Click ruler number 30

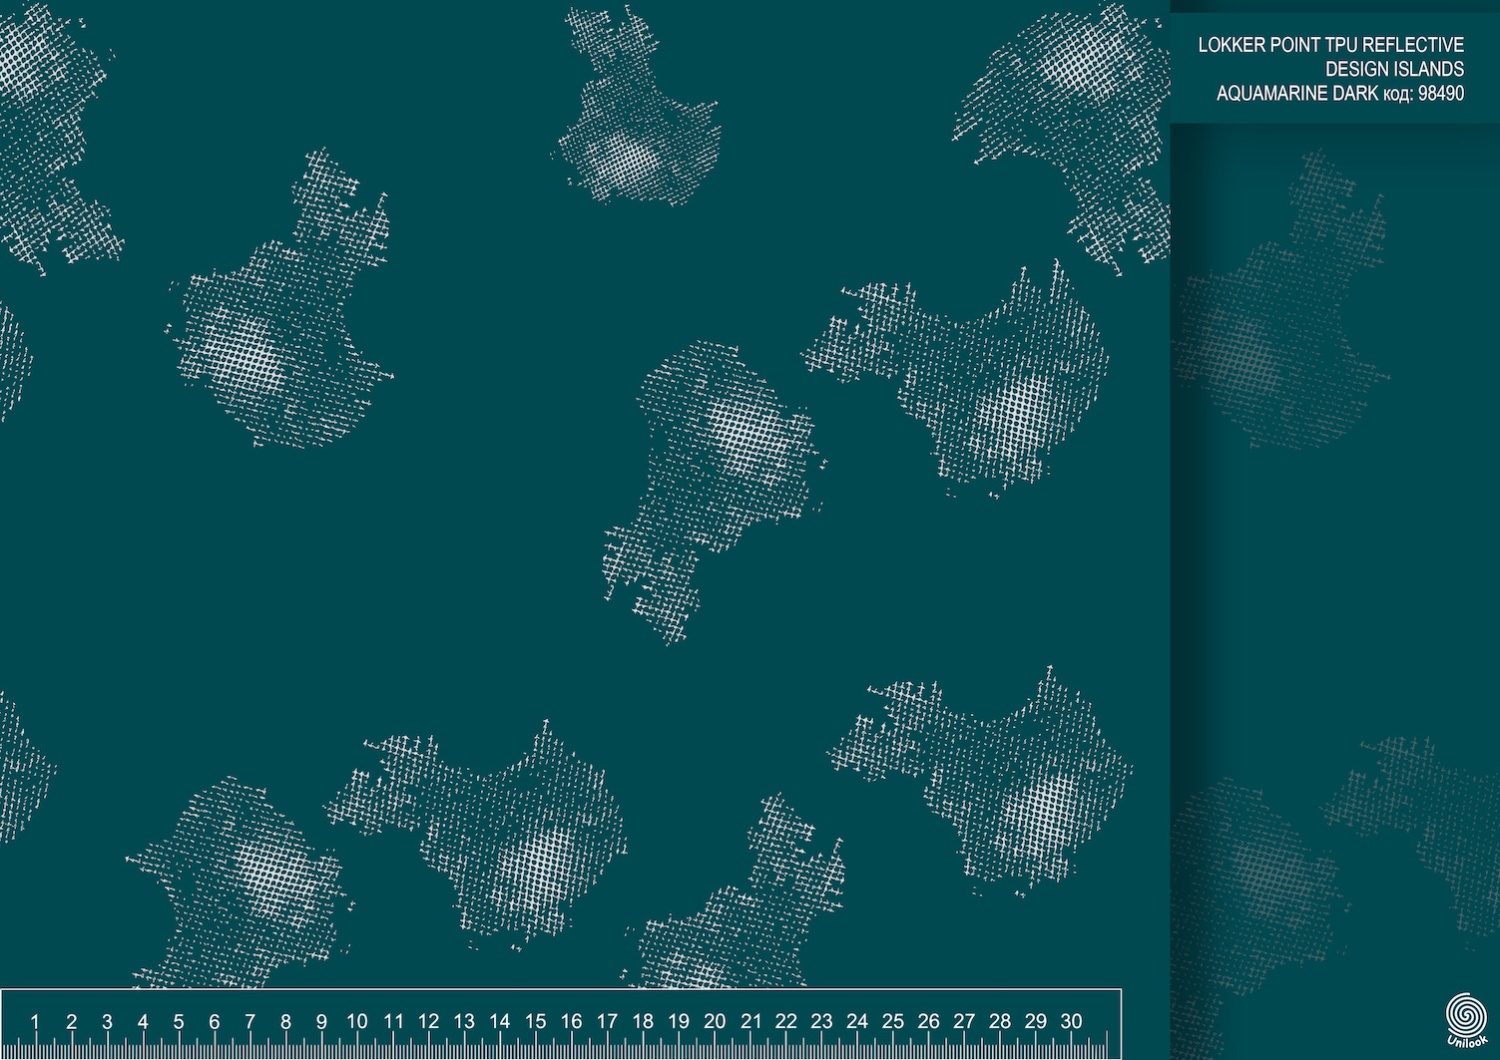(1071, 1022)
